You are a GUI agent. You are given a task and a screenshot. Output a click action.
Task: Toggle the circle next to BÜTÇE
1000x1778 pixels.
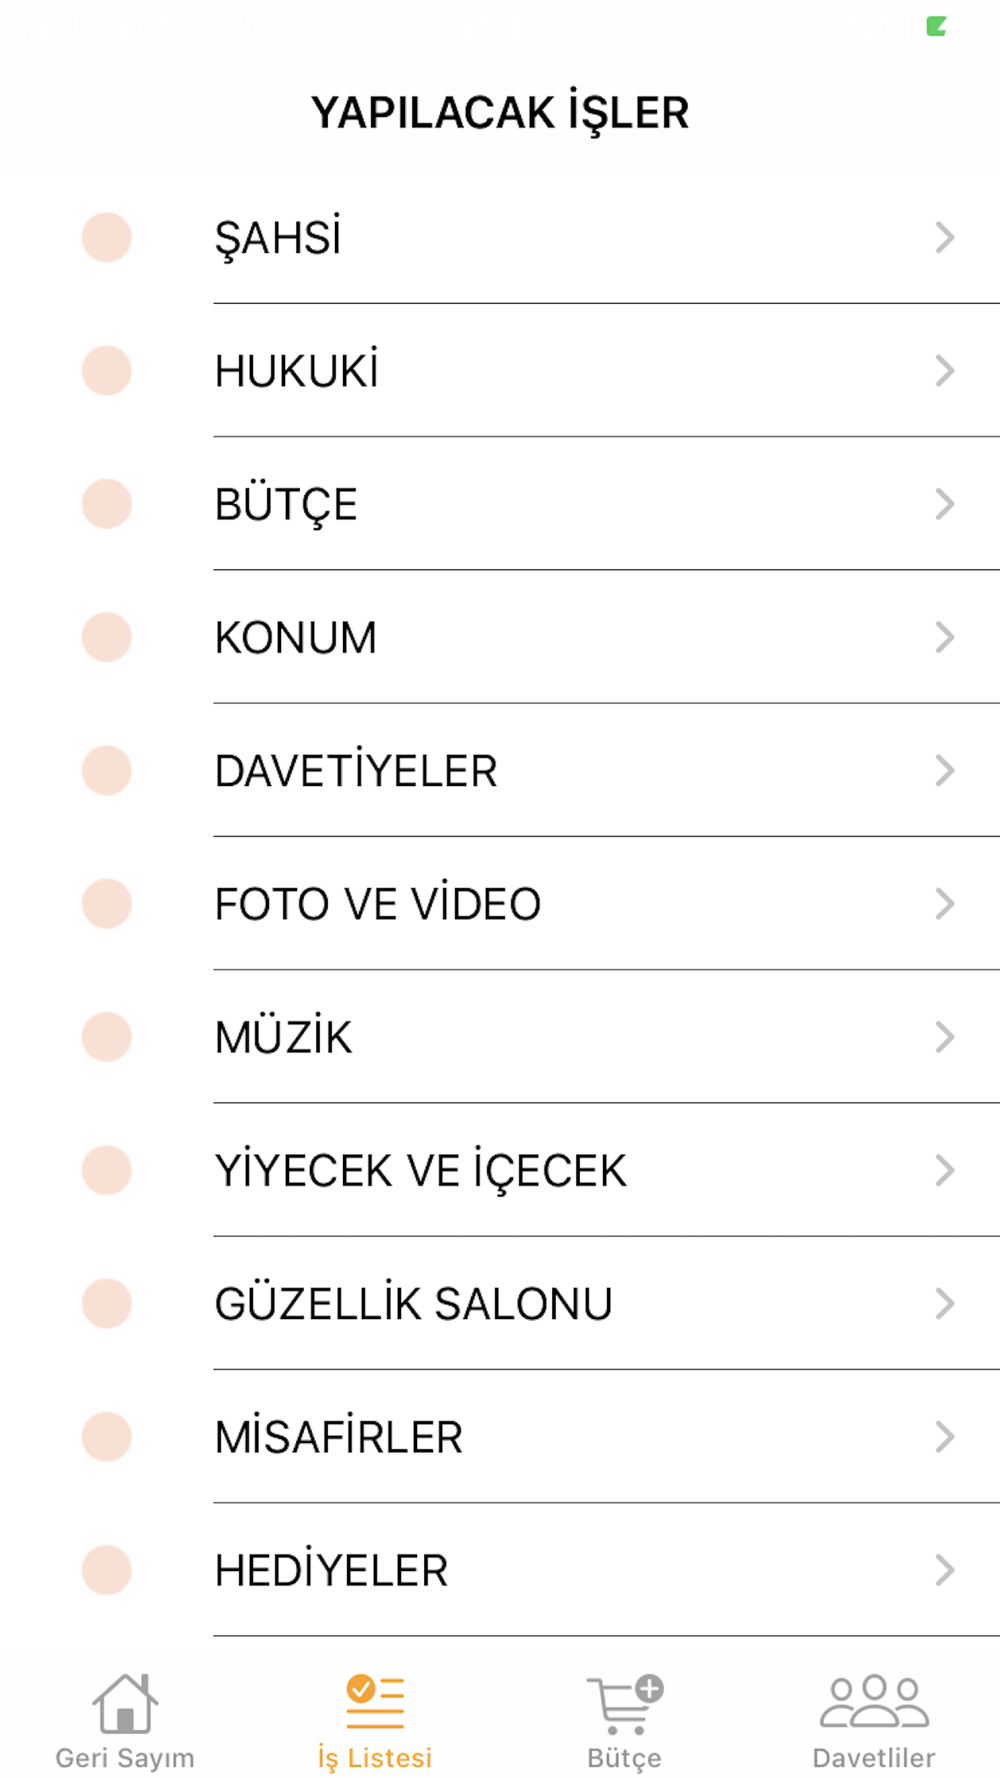click(x=107, y=504)
